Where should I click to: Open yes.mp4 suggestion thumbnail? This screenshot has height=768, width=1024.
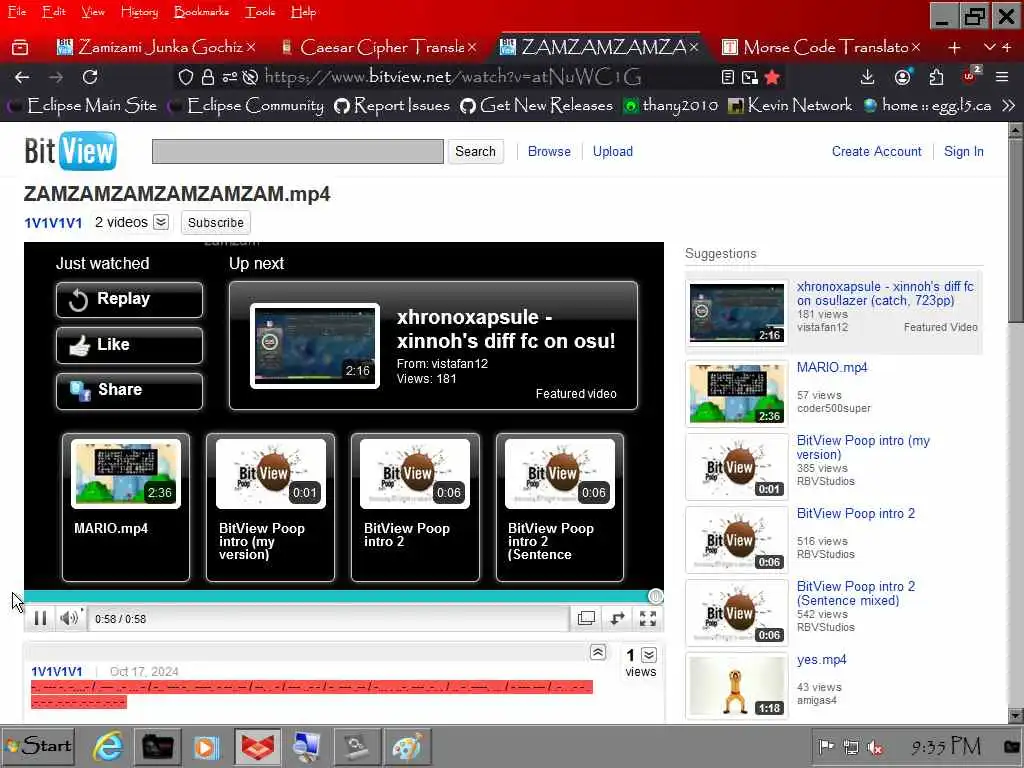coord(737,686)
